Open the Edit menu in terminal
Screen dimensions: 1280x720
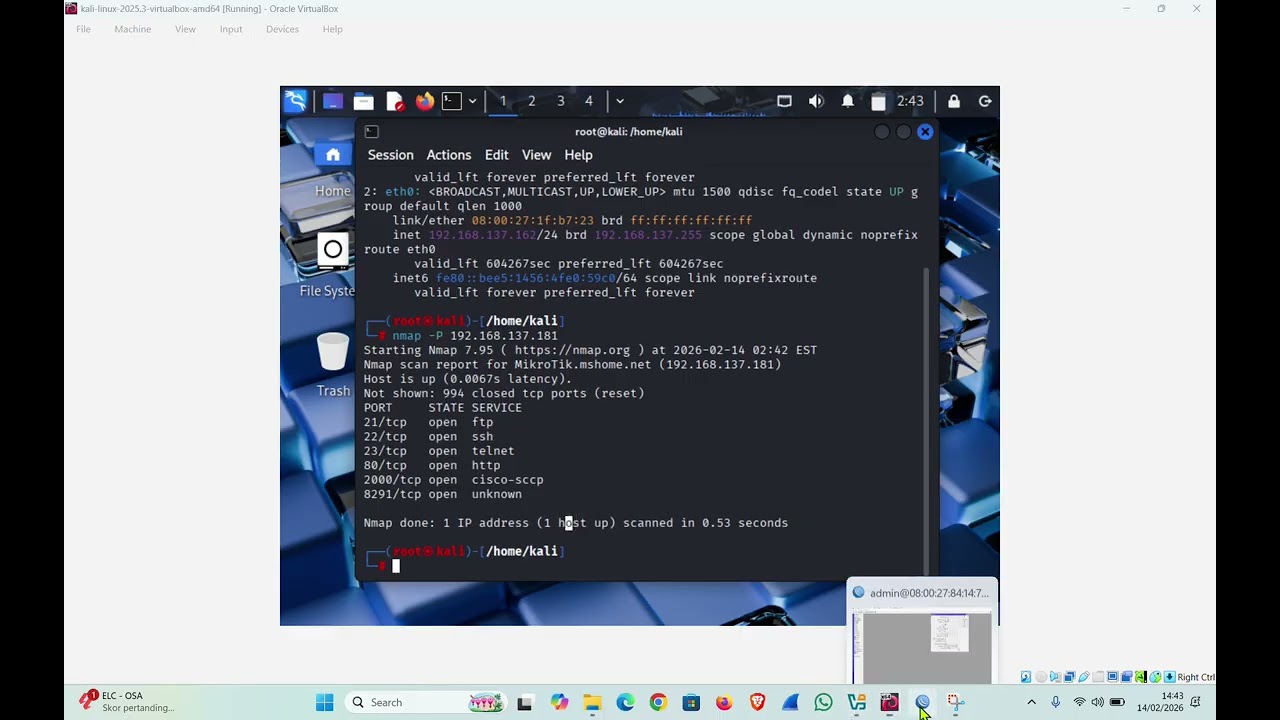tap(497, 155)
